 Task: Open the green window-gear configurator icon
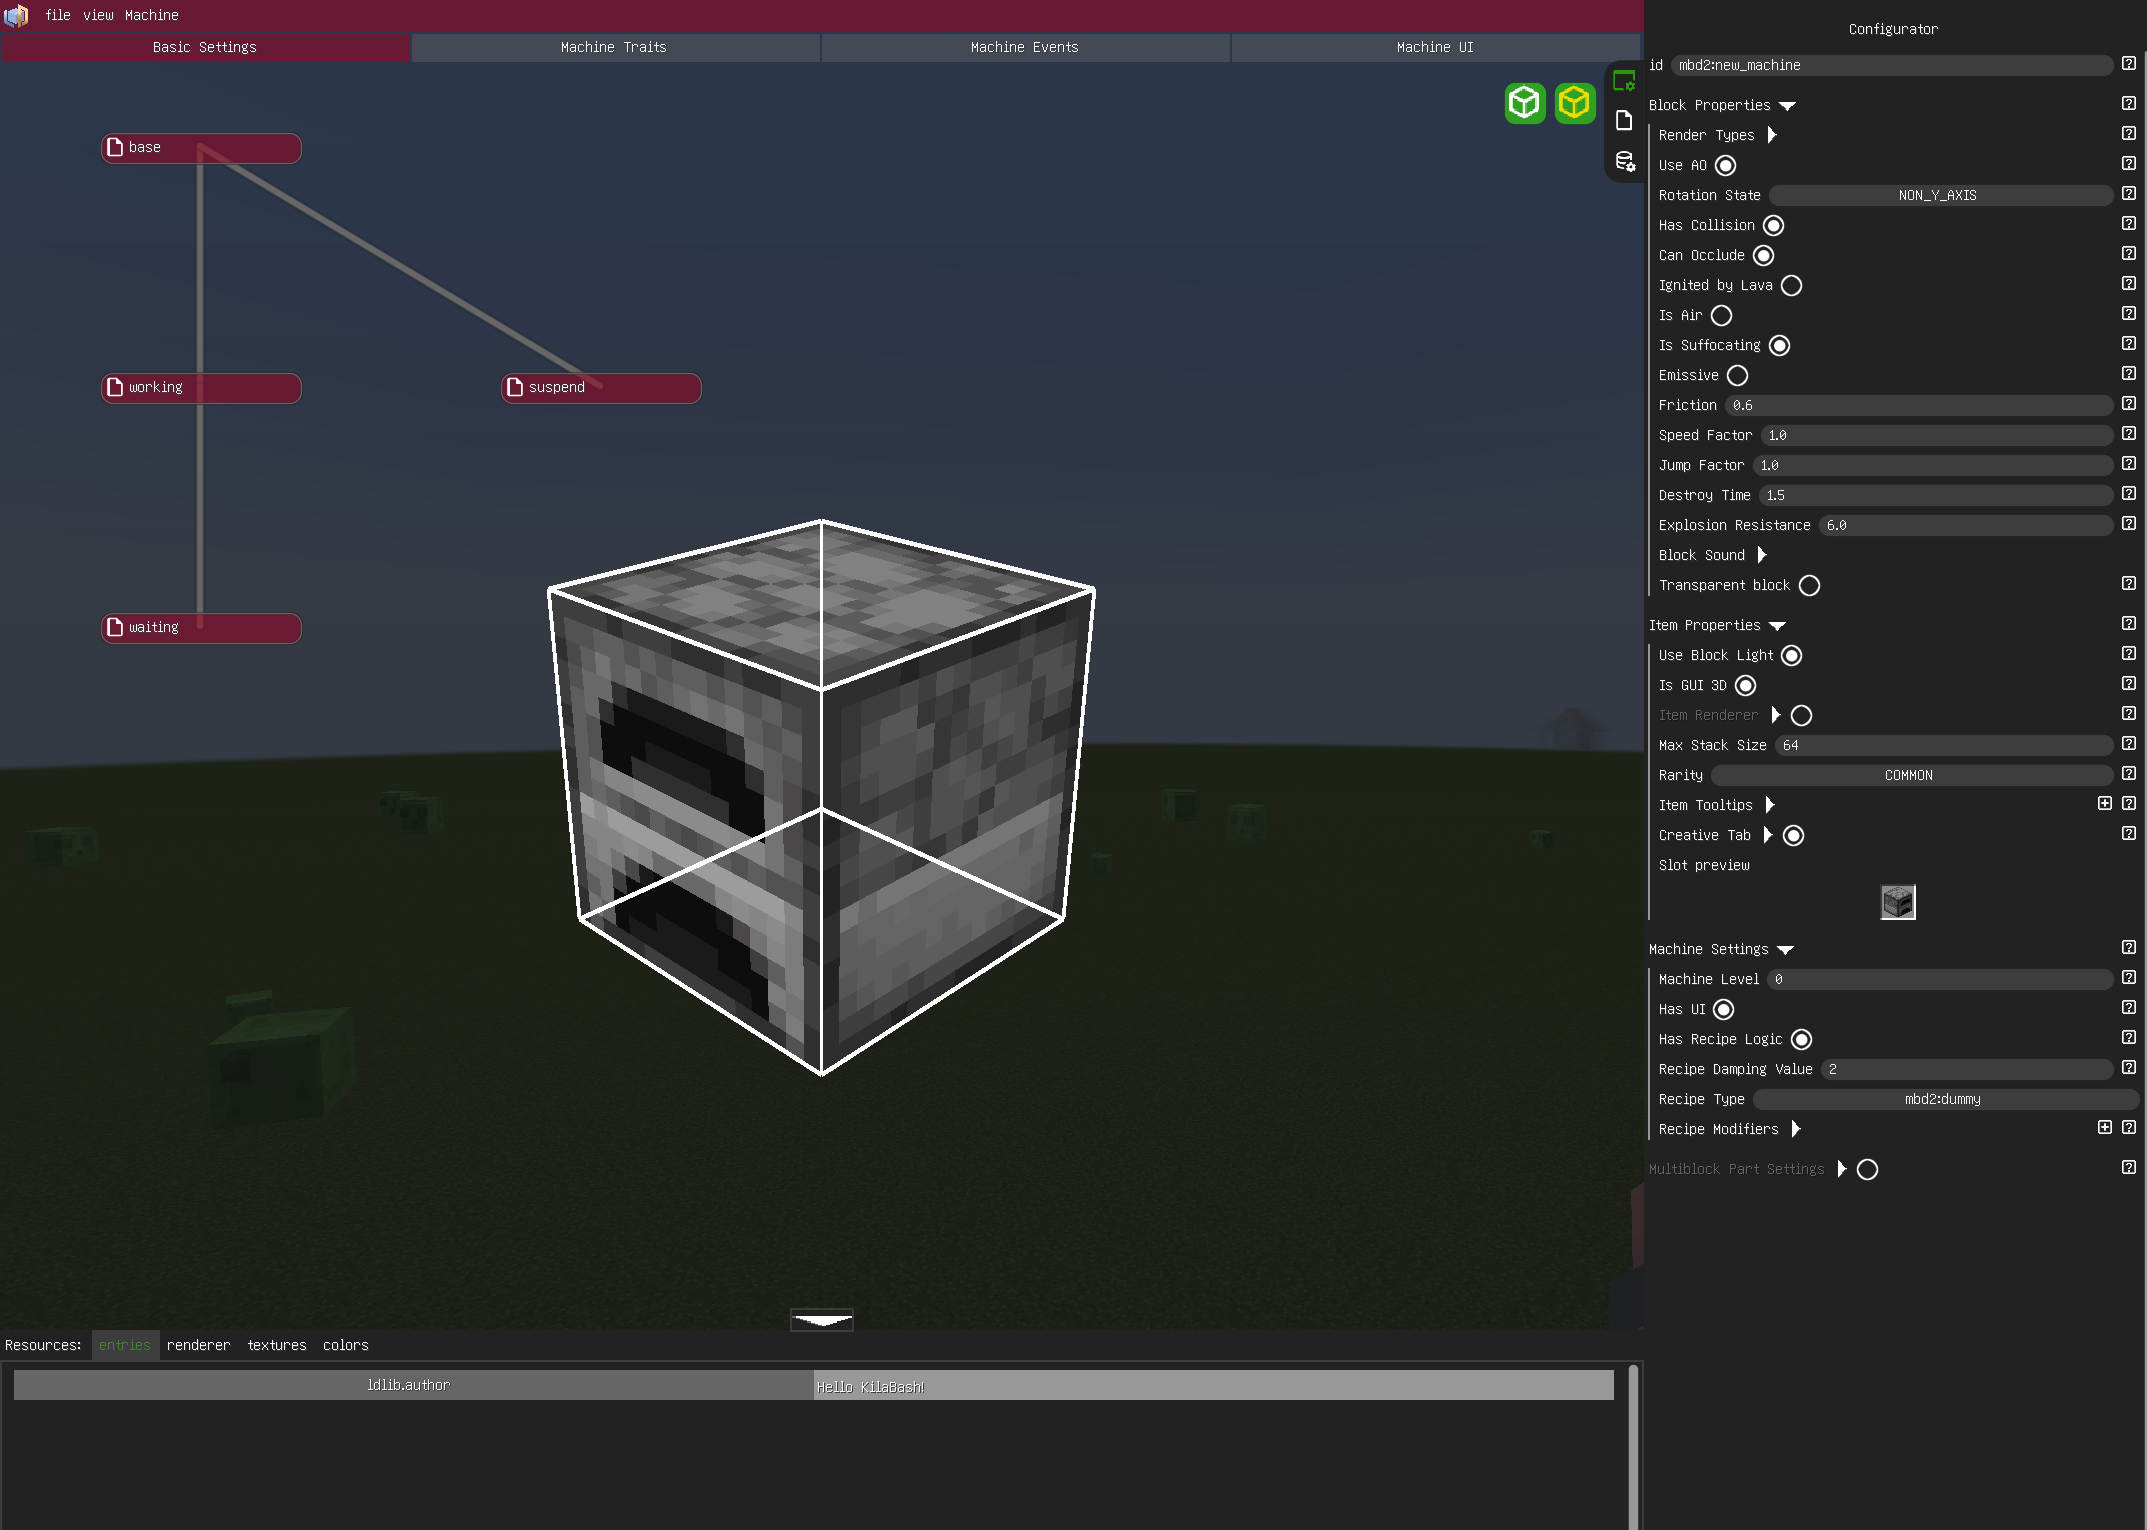coord(1624,82)
